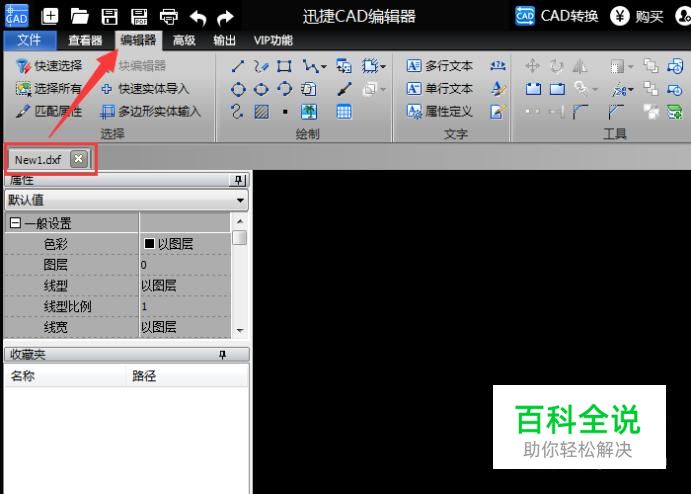The height and width of the screenshot is (494, 691).
Task: Print the drawing with the printer icon
Action: [x=169, y=17]
